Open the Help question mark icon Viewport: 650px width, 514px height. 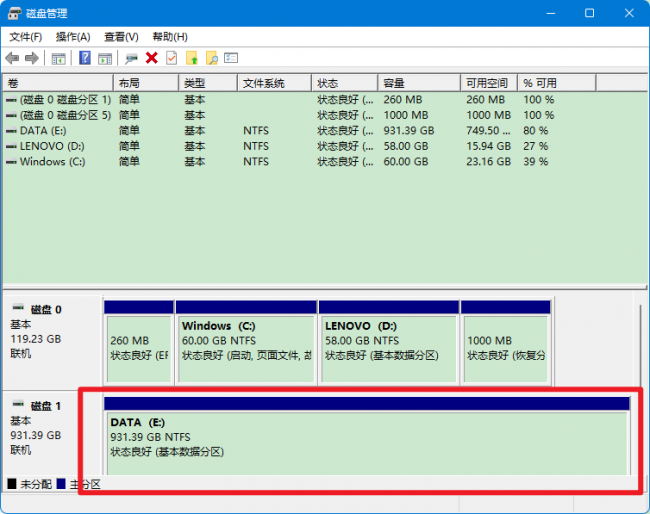(85, 58)
